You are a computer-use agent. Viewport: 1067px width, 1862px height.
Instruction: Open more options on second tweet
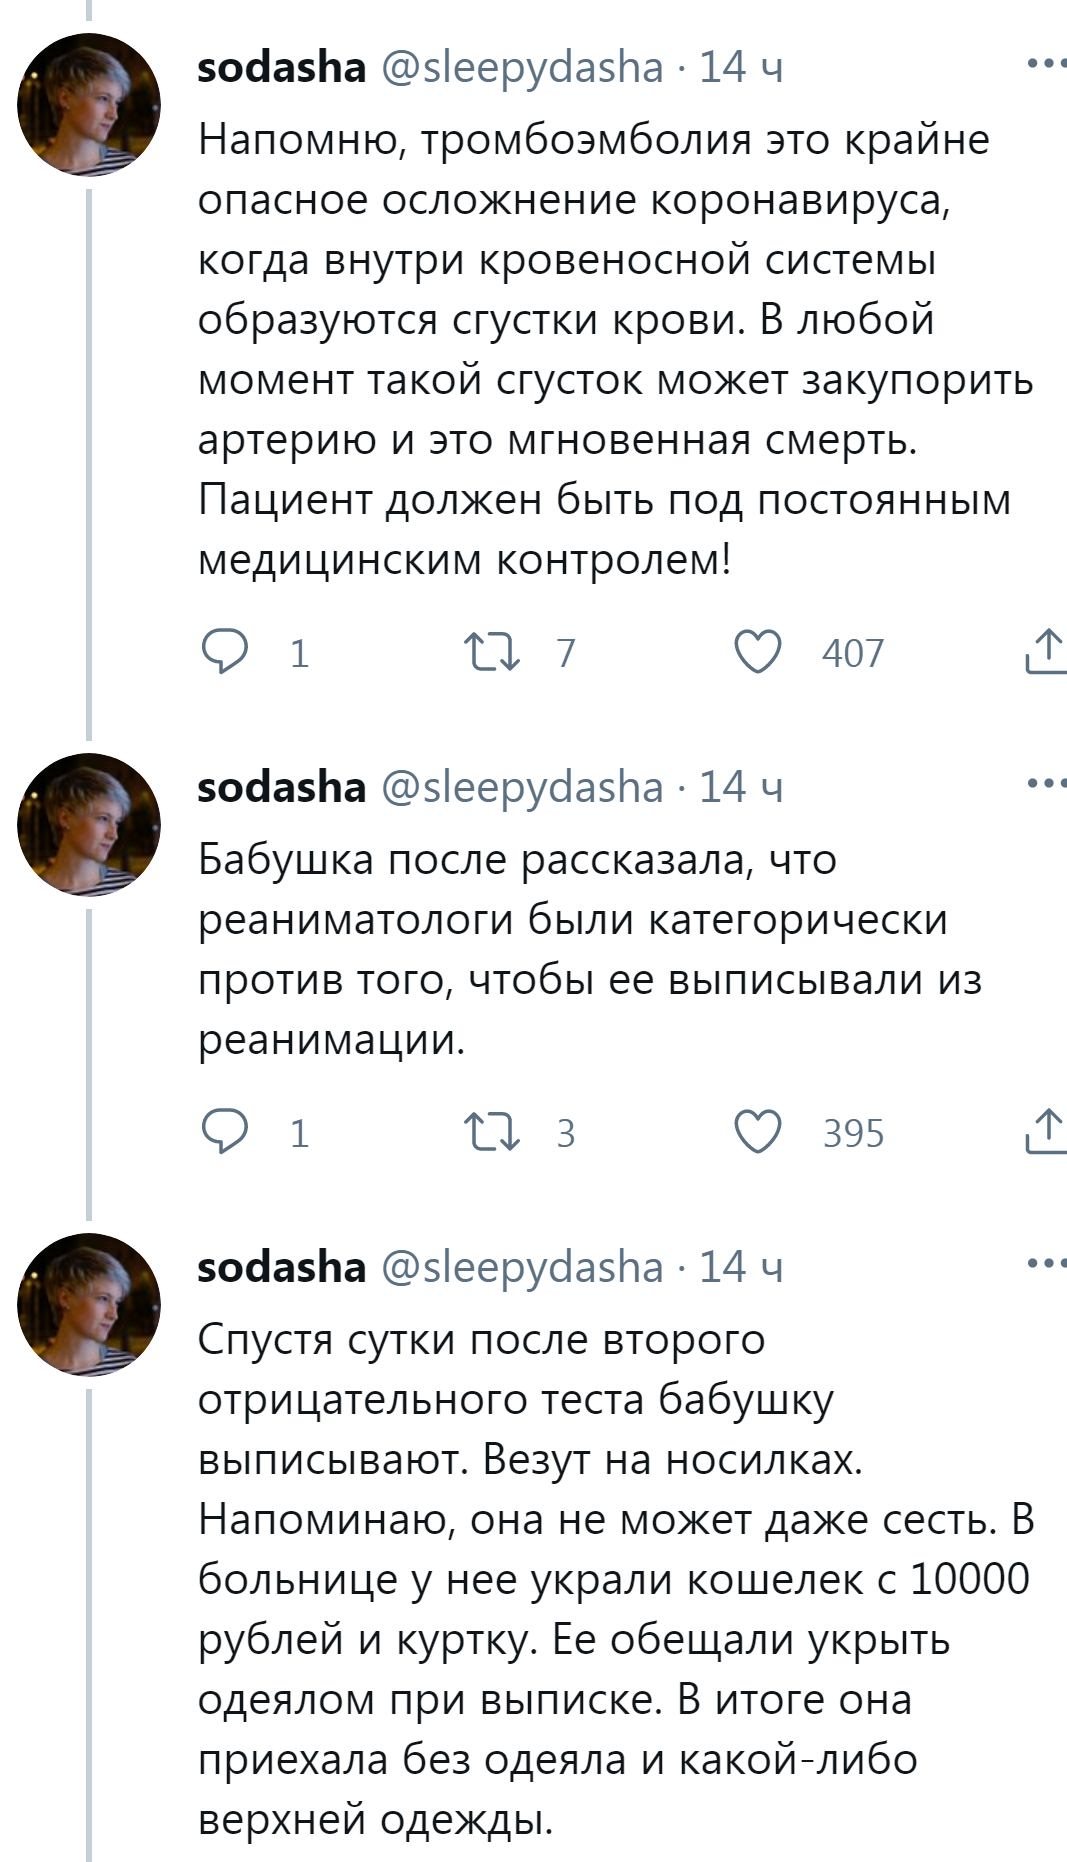tap(1046, 784)
